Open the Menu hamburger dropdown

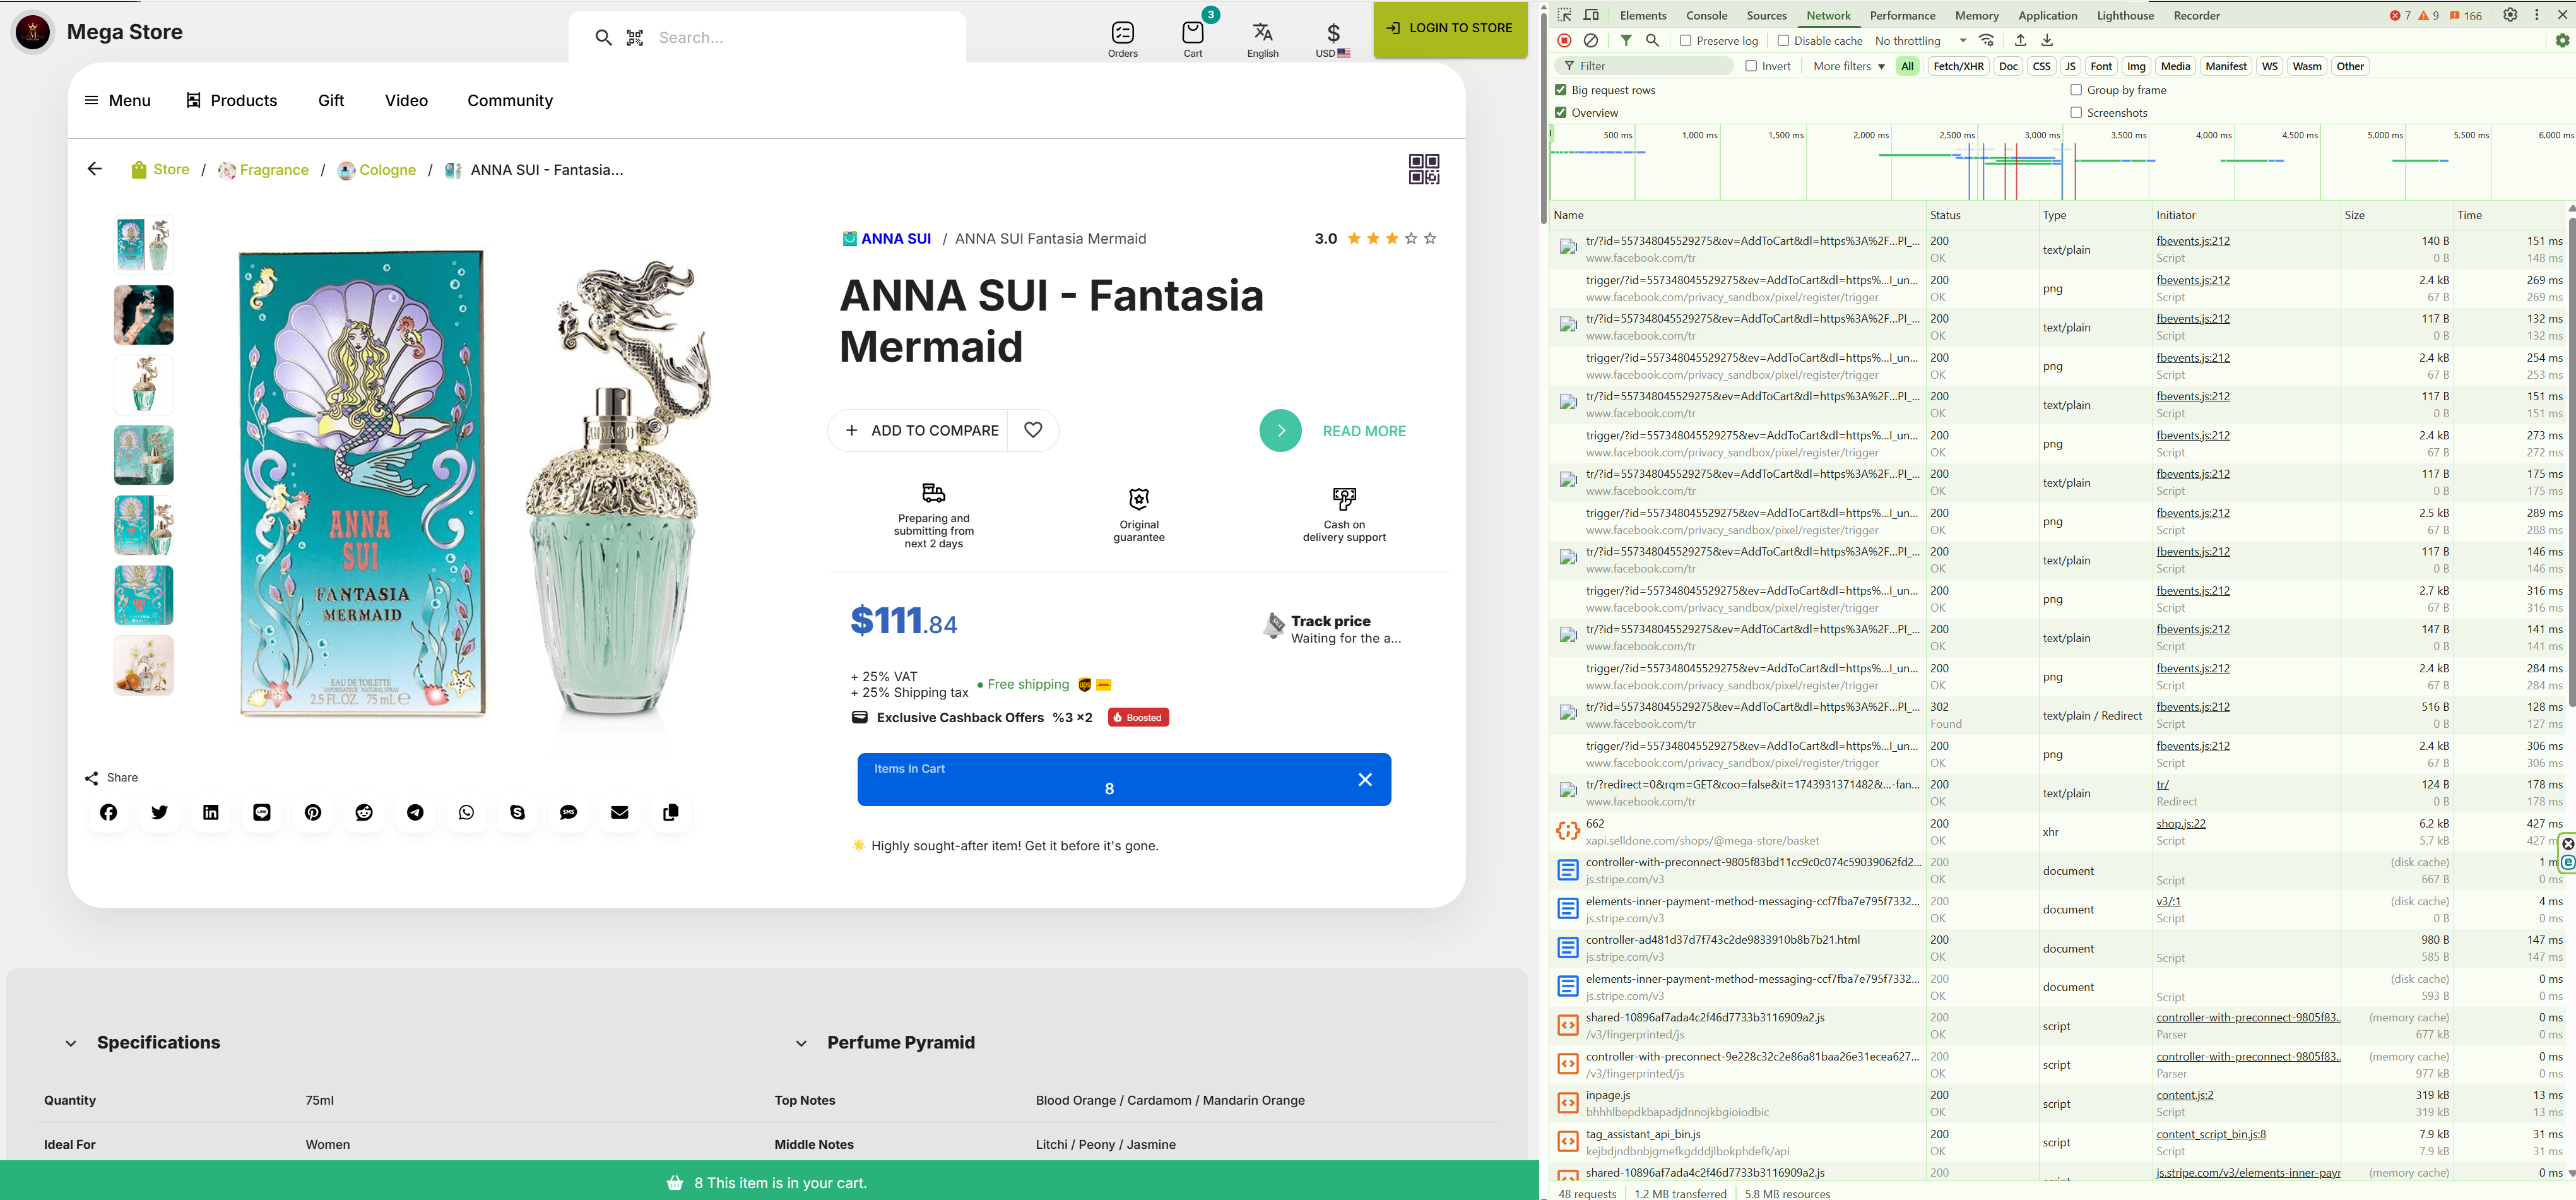click(x=117, y=100)
